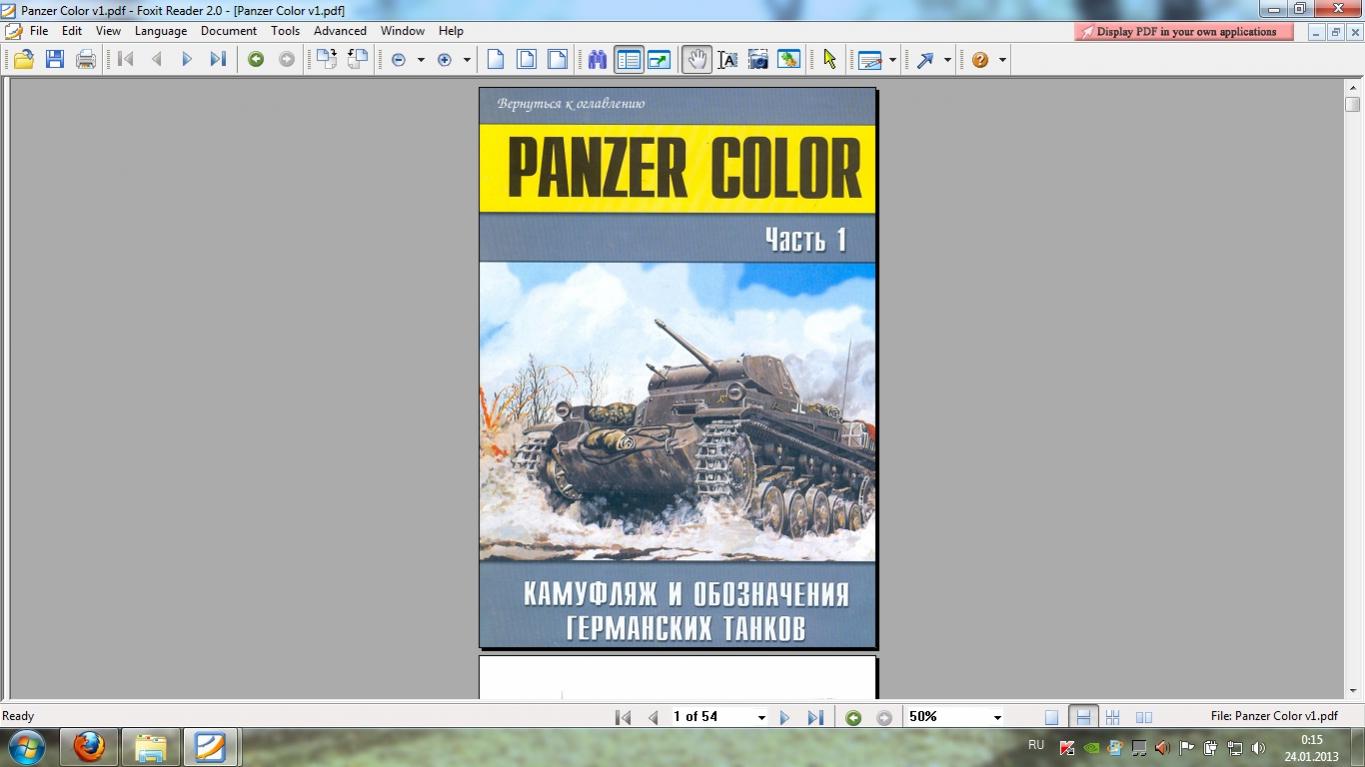Rotate the page counterclockwise

pyautogui.click(x=357, y=60)
